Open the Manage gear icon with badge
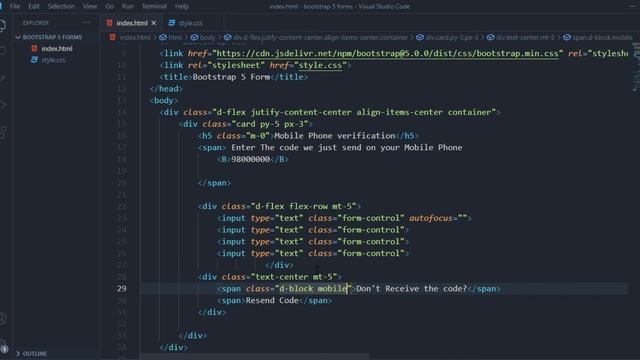The width and height of the screenshot is (640, 360). click(3, 346)
